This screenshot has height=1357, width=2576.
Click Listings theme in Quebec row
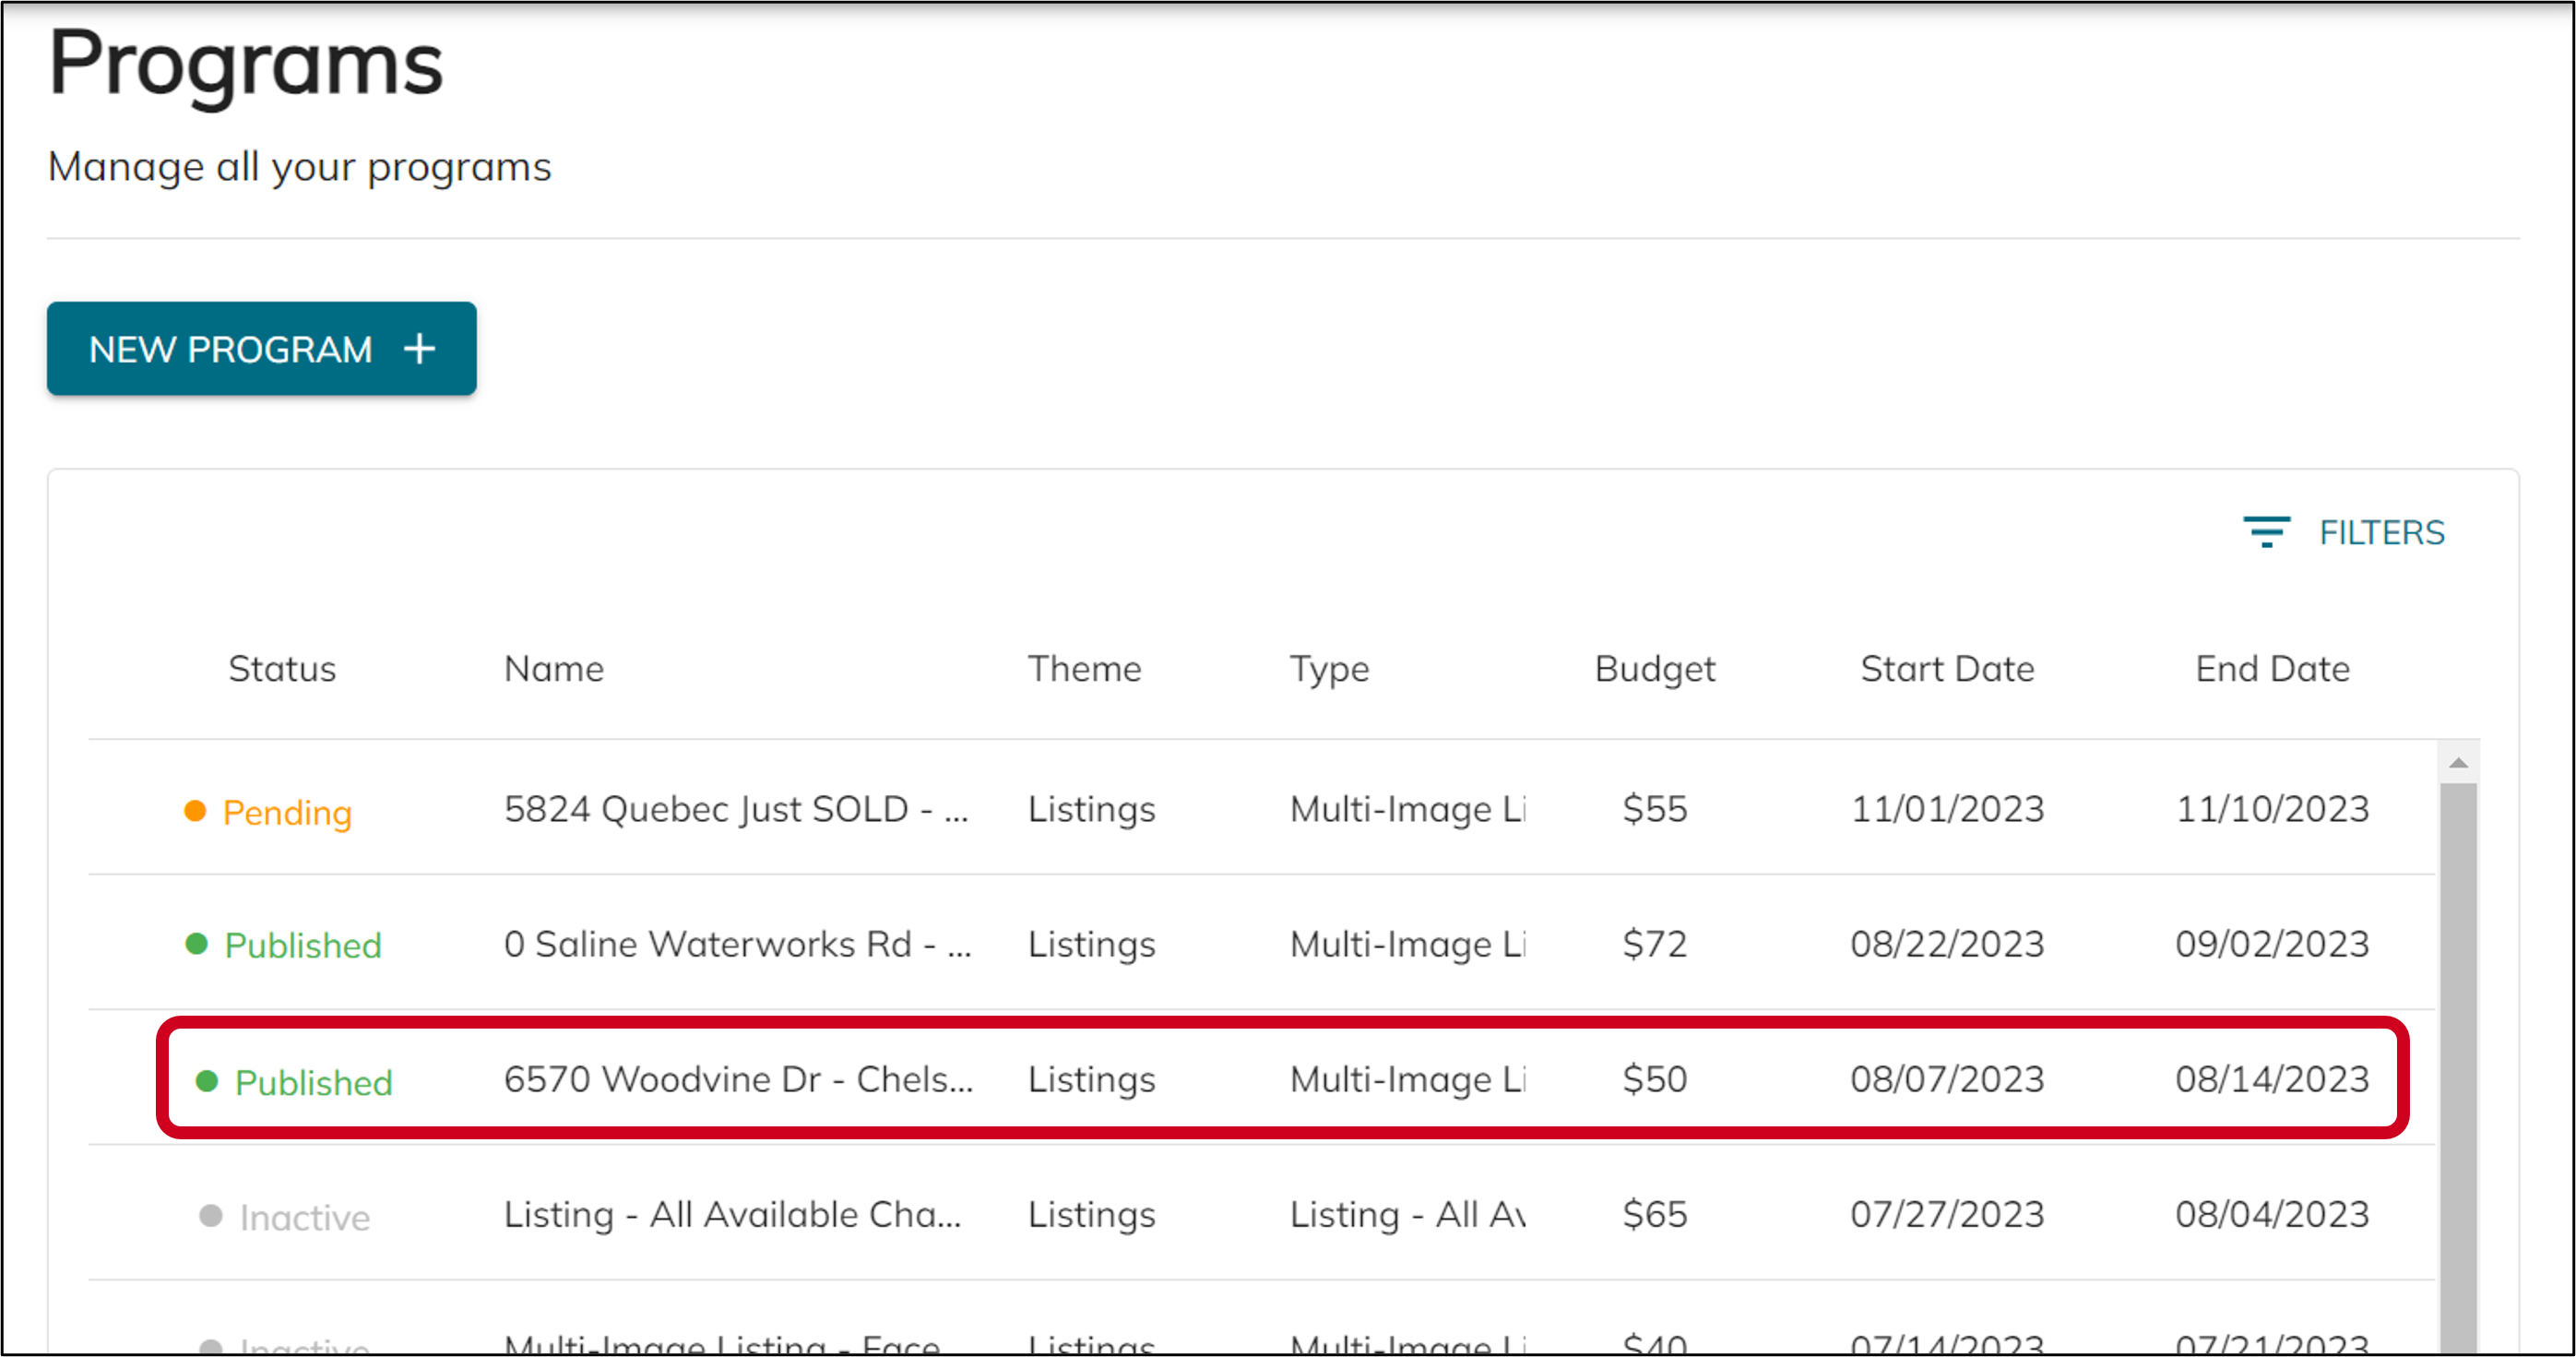(1091, 808)
